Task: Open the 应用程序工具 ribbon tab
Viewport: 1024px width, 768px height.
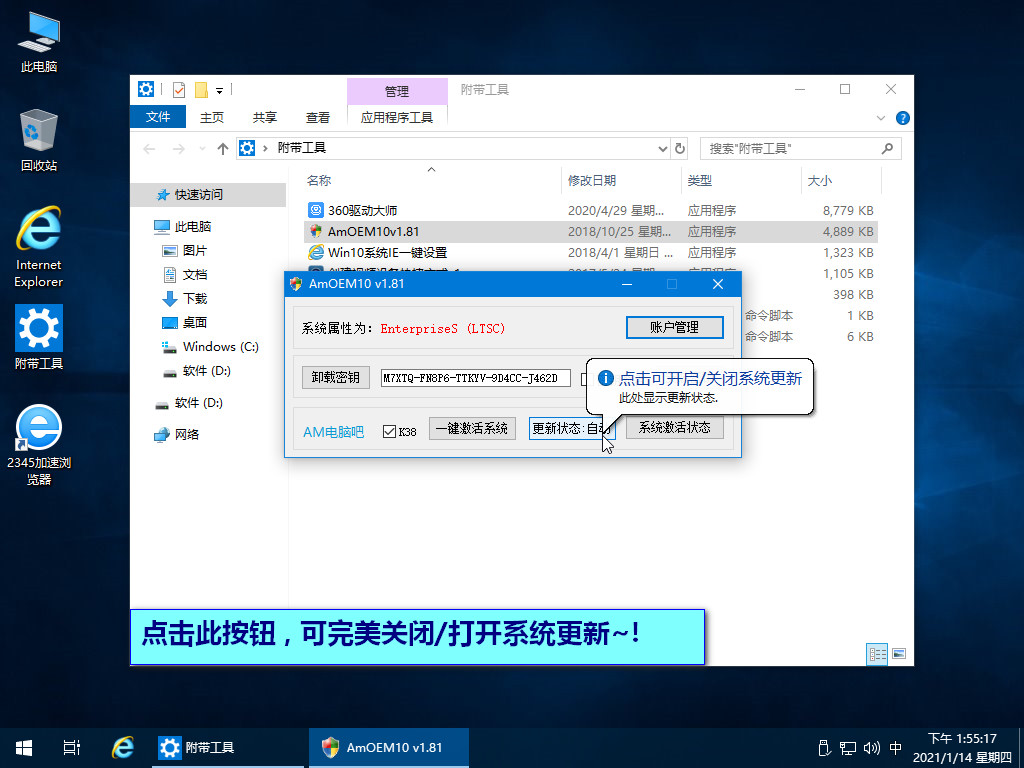Action: tap(397, 117)
